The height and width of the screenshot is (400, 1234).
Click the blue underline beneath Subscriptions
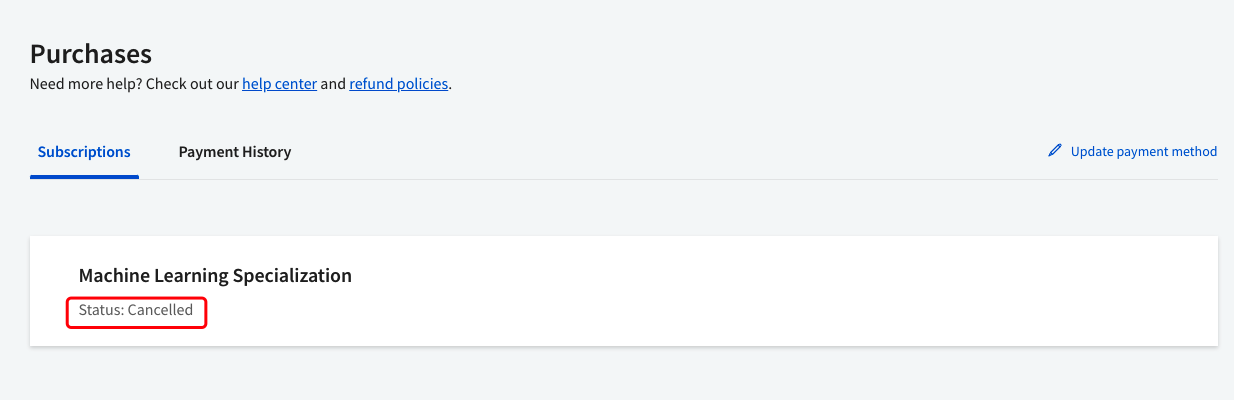click(84, 177)
